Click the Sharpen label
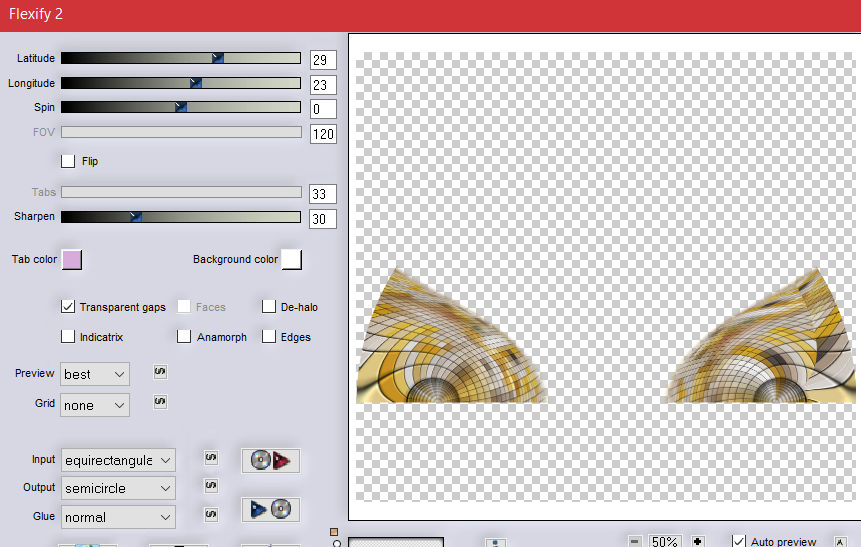861x547 pixels. click(x=35, y=216)
